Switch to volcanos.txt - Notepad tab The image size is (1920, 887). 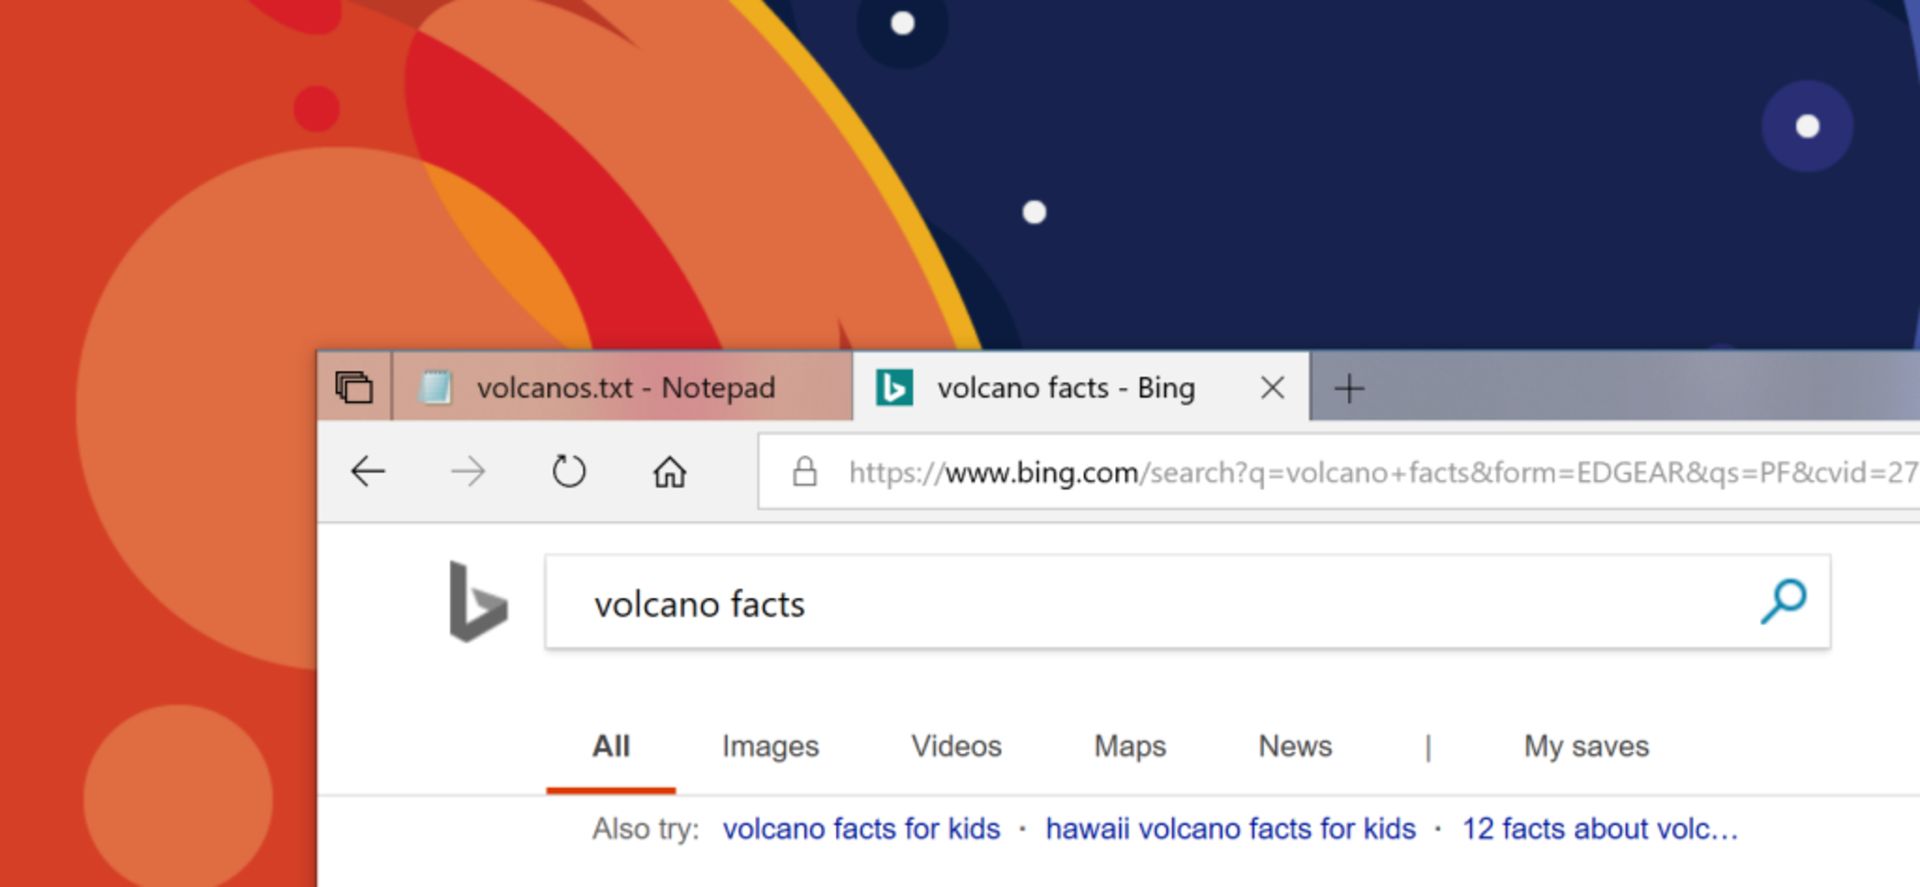[624, 388]
